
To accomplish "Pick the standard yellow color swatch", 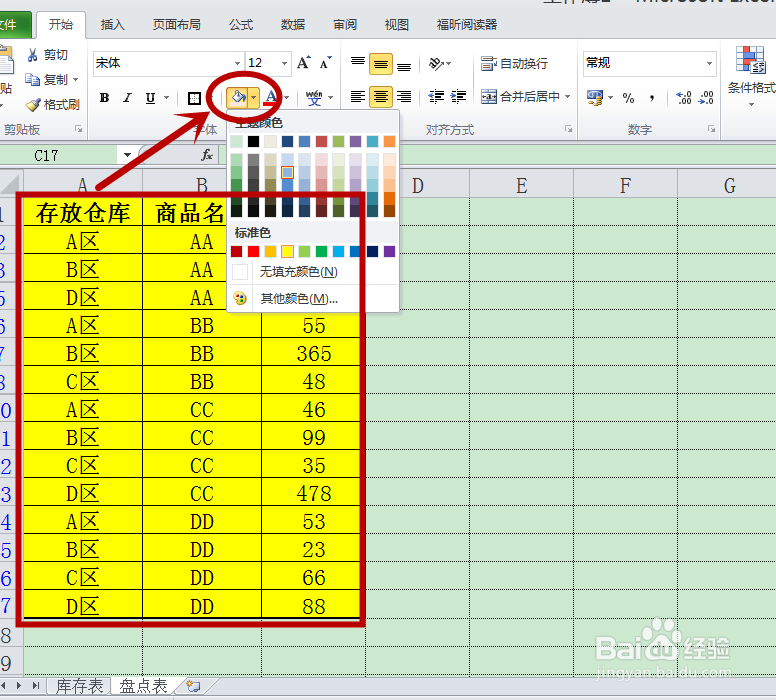I will point(288,251).
